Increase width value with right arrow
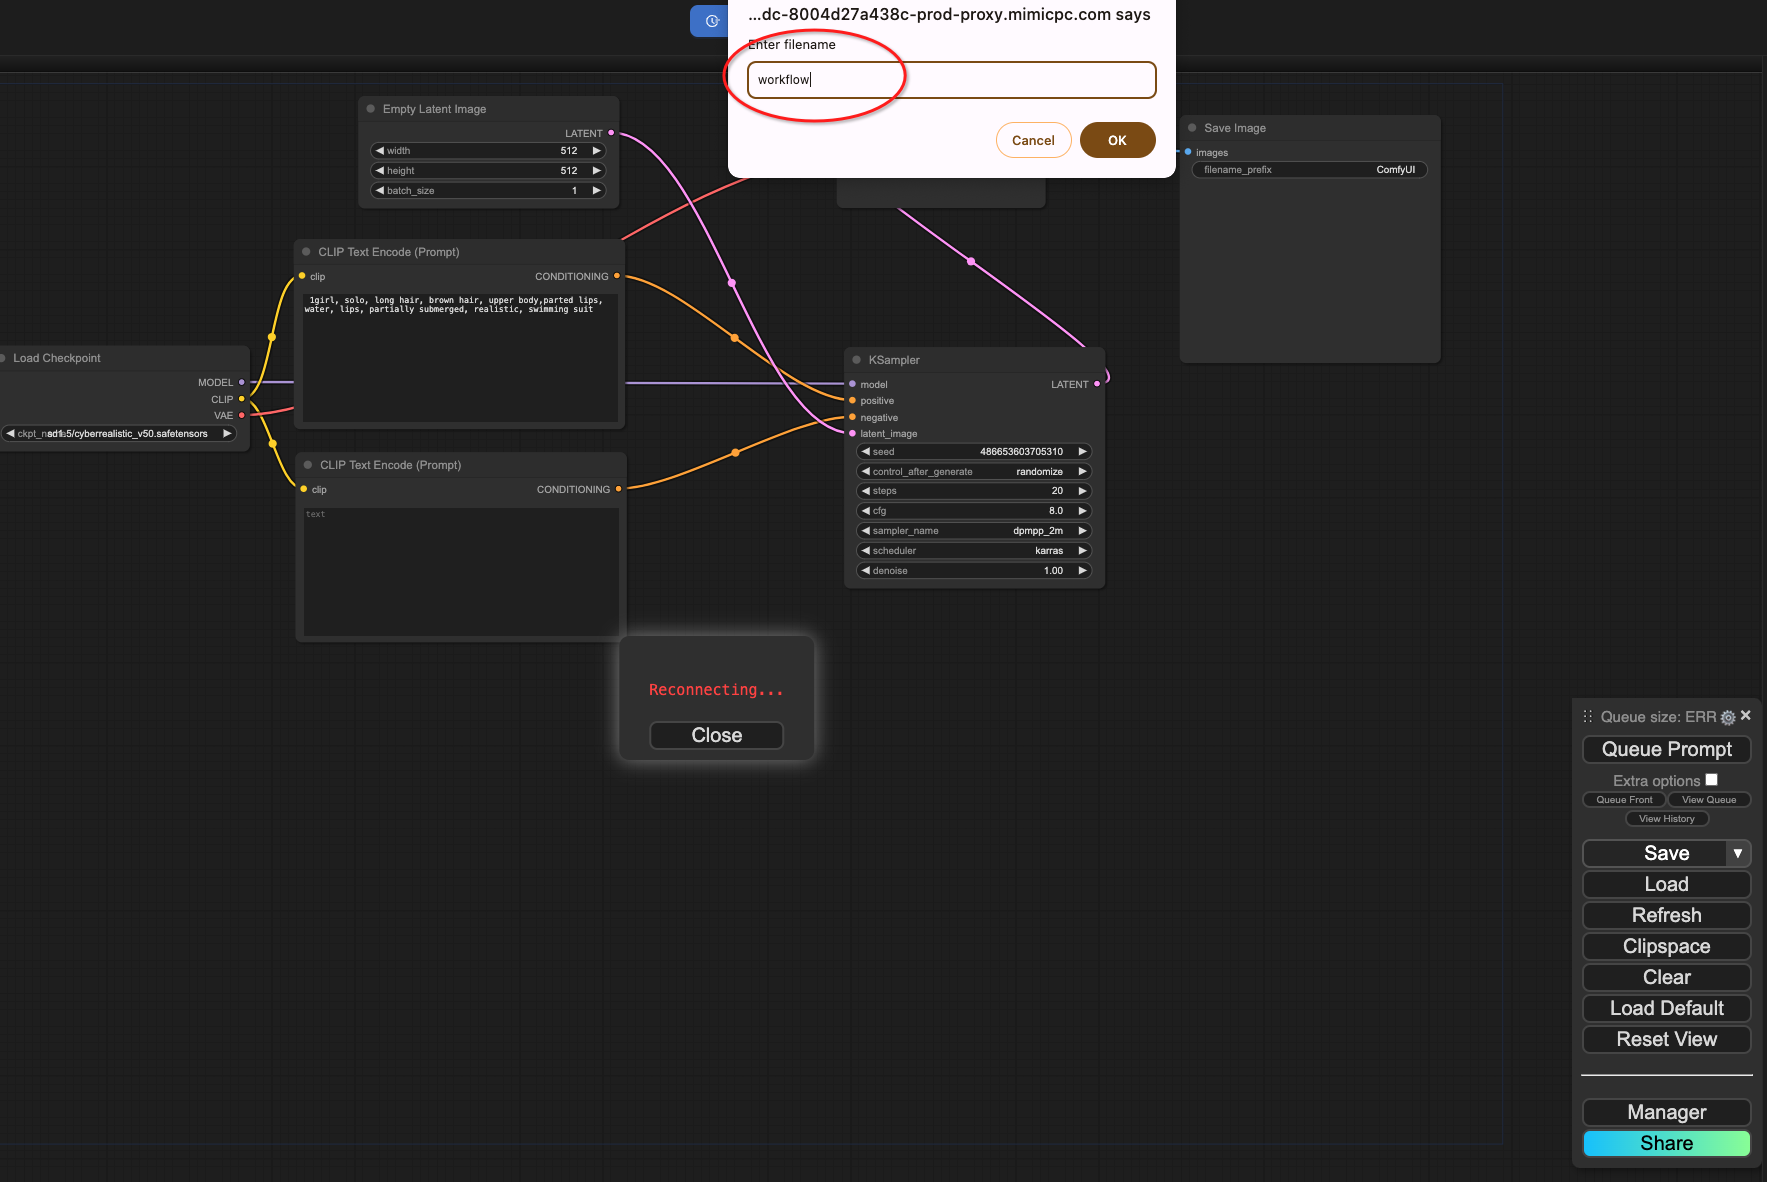Viewport: 1767px width, 1182px height. click(597, 151)
